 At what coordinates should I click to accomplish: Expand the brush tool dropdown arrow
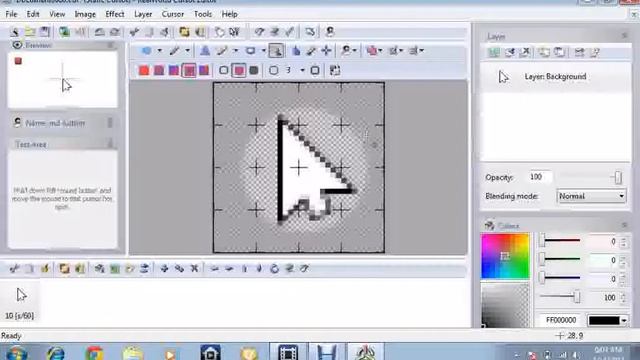(x=236, y=51)
